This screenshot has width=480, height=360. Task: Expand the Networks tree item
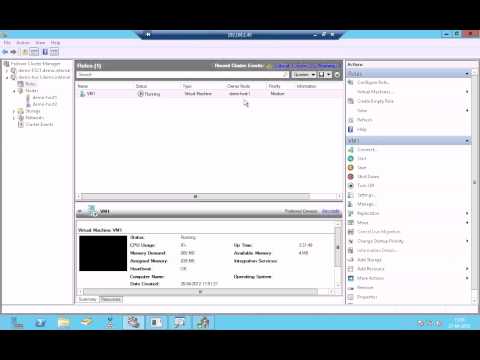coord(14,118)
